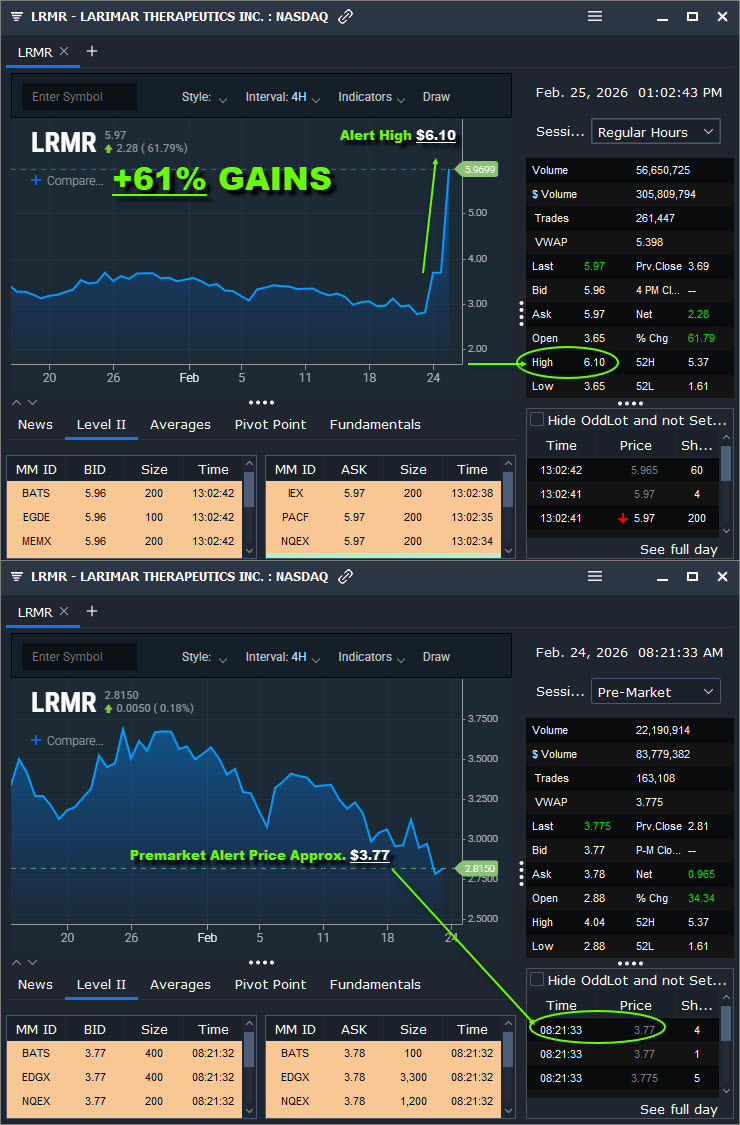Click the chain link icon in top window title
Screen dimensions: 740x1125
pyautogui.click(x=346, y=17)
